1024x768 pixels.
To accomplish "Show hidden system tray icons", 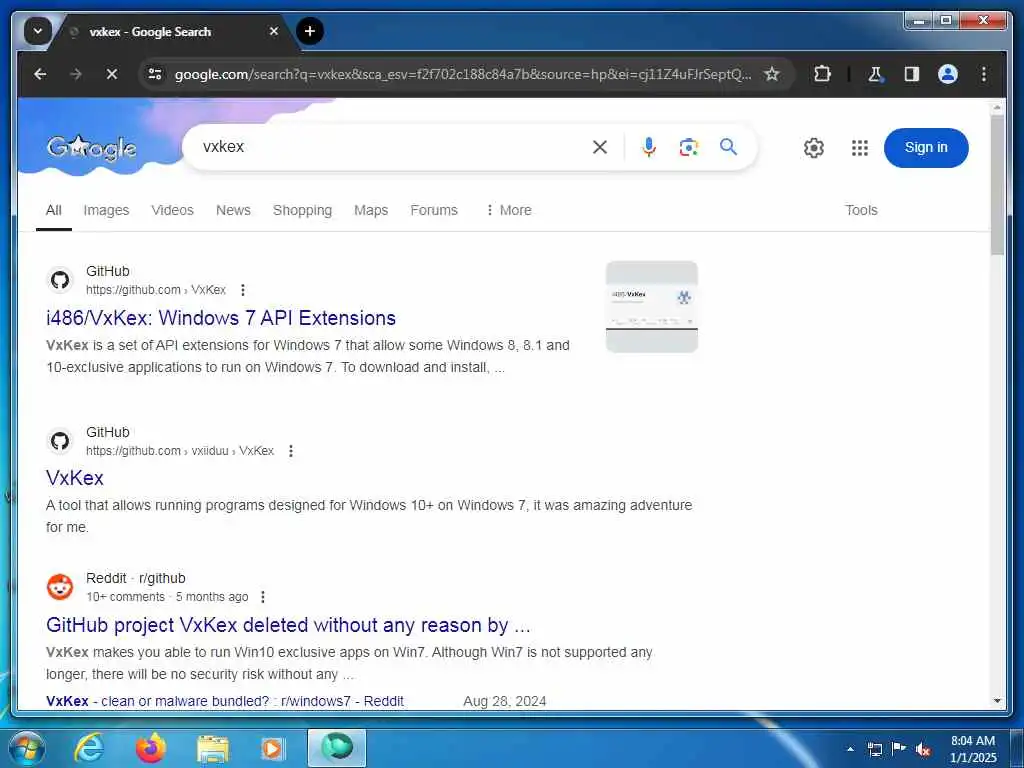I will (850, 749).
